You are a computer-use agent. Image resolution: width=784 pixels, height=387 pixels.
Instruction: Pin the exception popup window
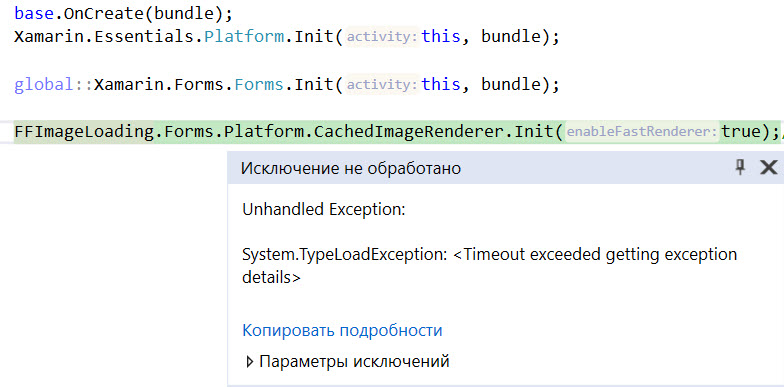pyautogui.click(x=740, y=168)
